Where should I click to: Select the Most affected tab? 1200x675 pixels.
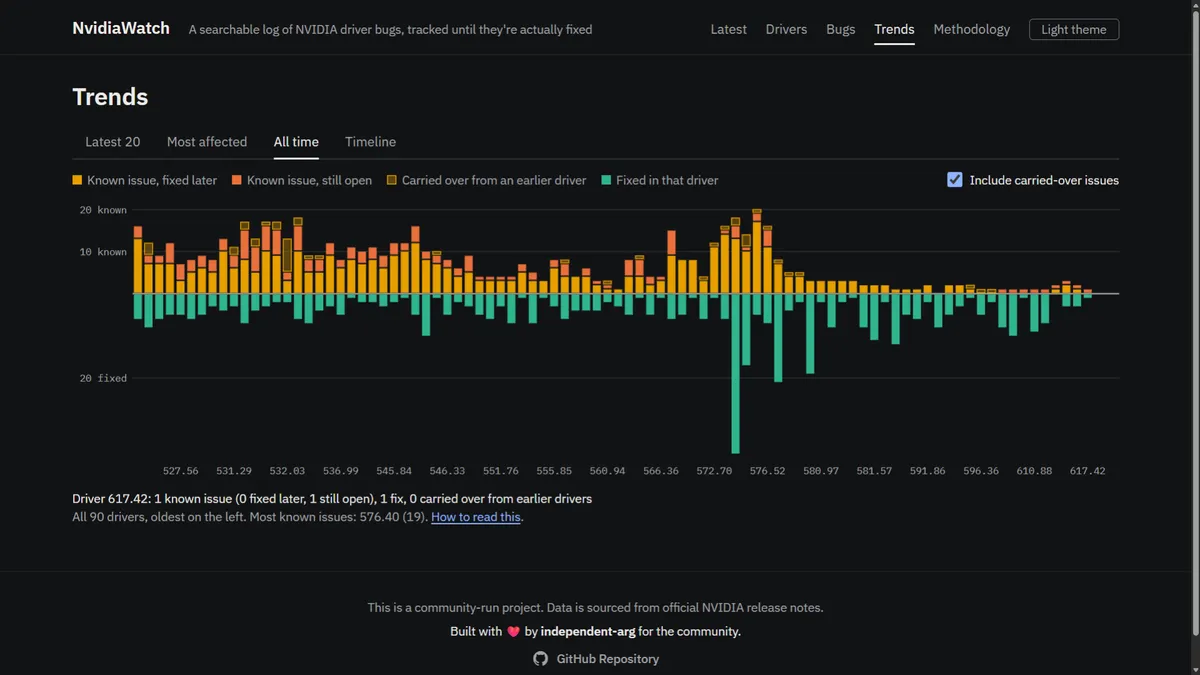coord(207,142)
